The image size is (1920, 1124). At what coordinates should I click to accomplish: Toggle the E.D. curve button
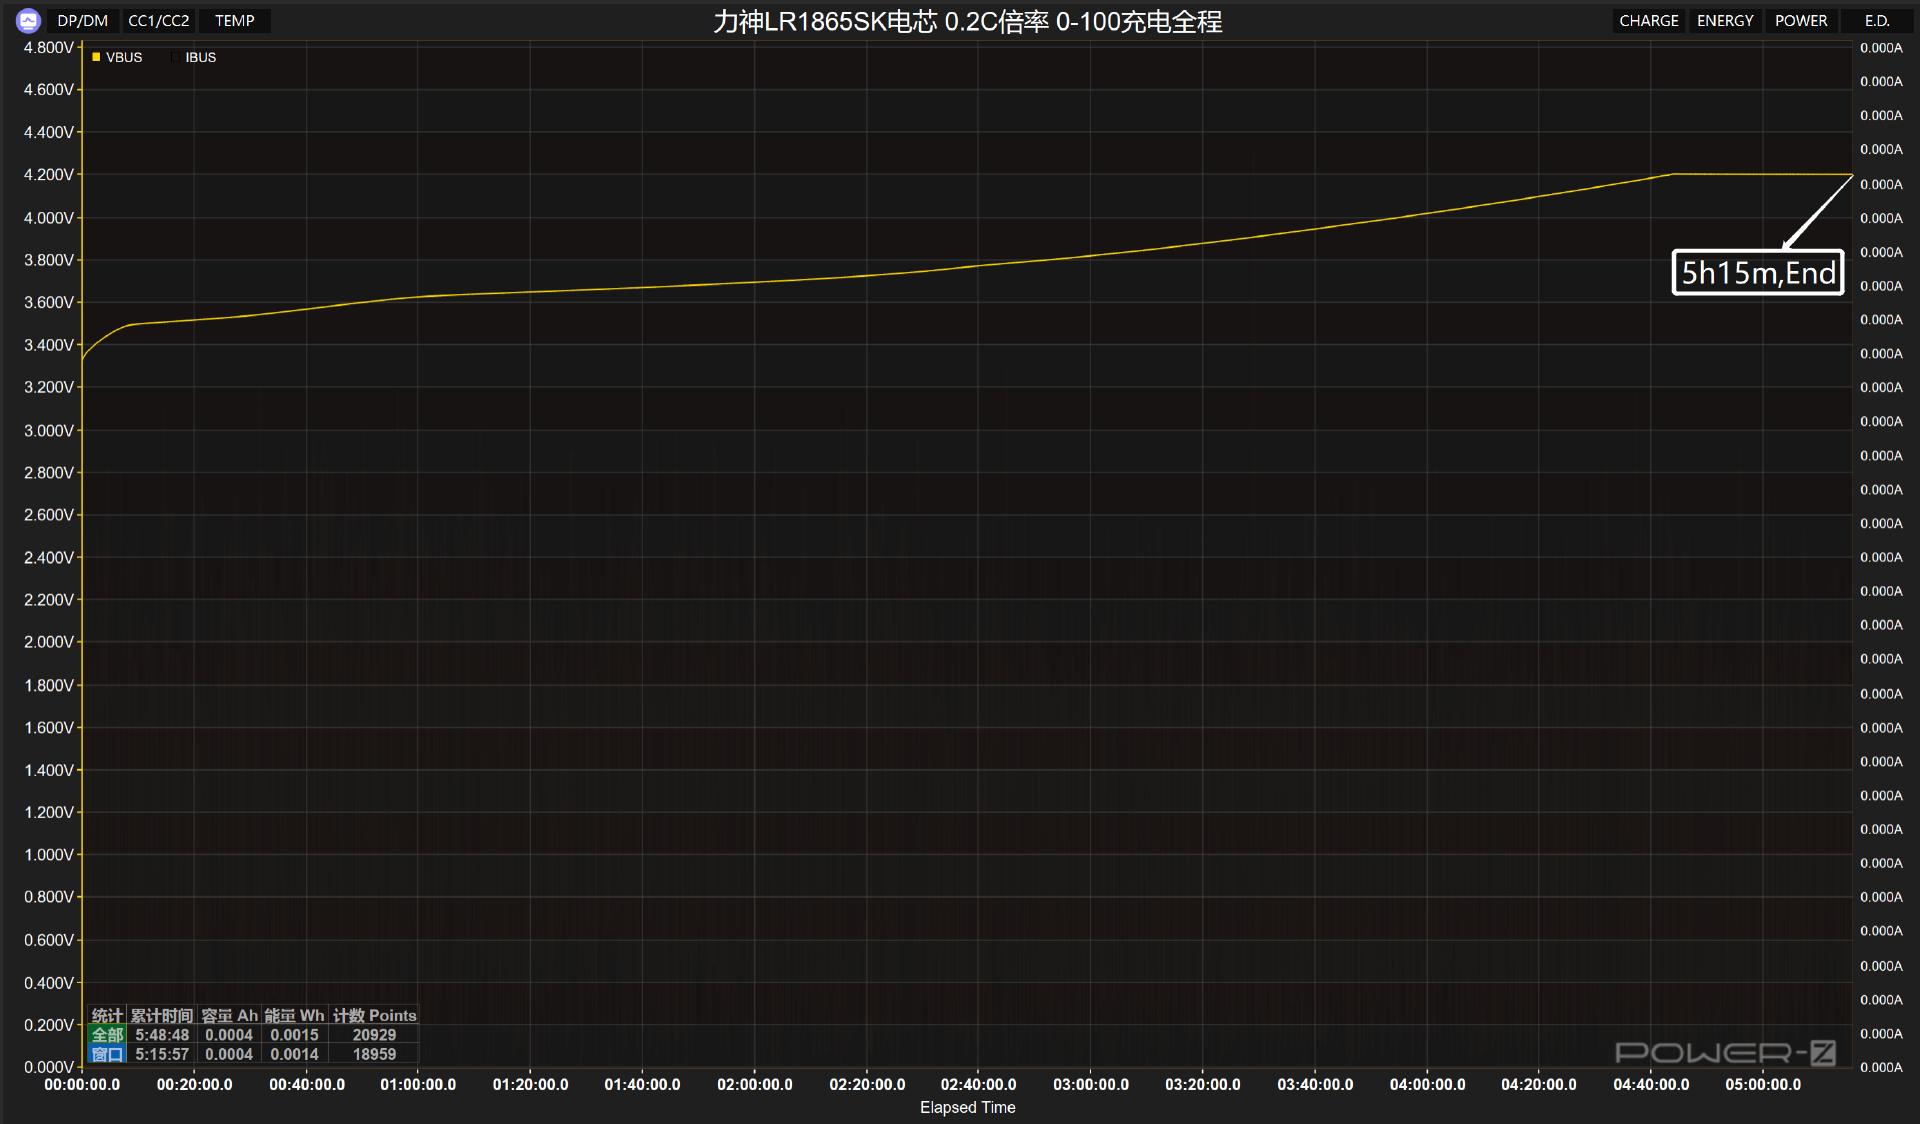pyautogui.click(x=1877, y=21)
